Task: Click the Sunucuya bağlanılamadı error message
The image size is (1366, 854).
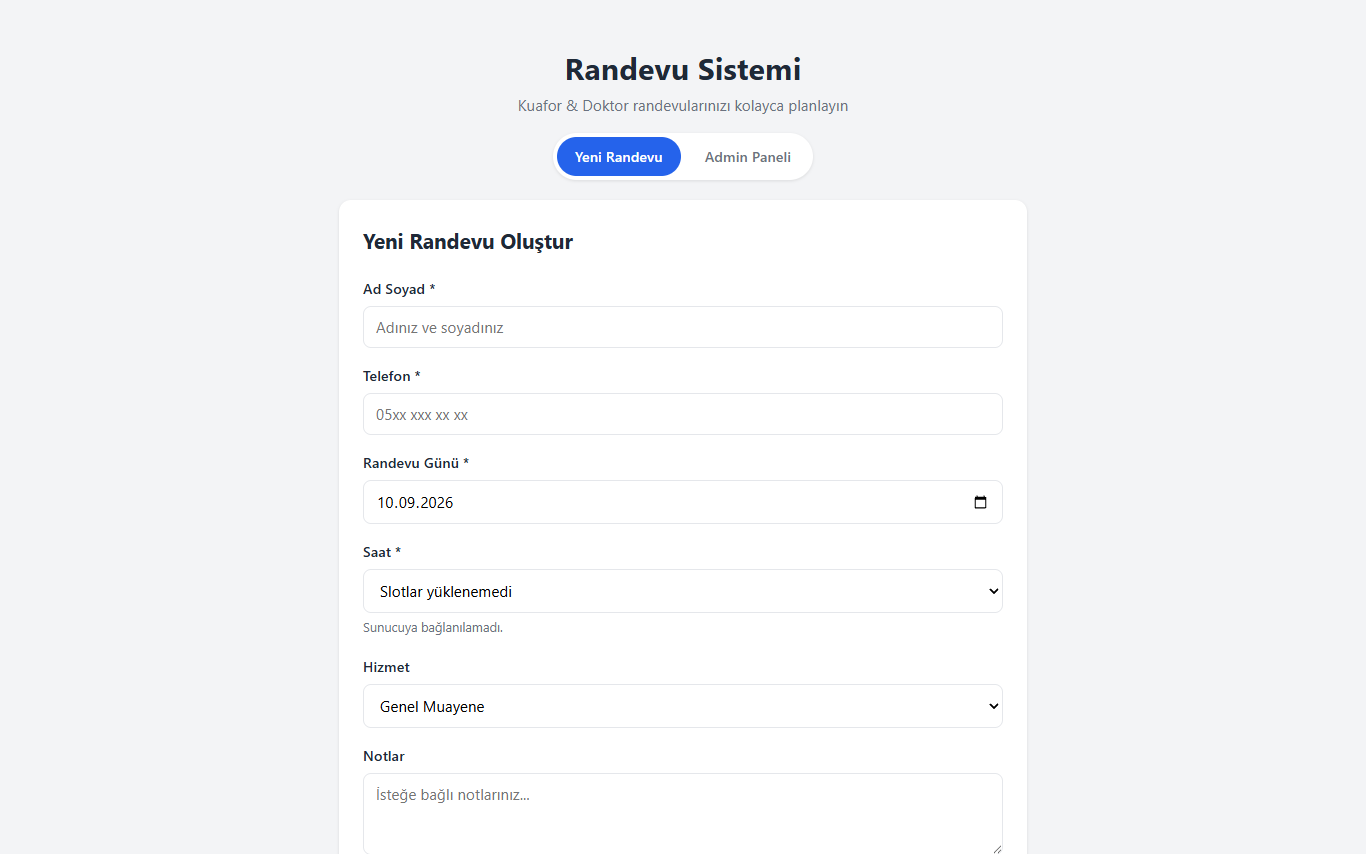Action: point(433,628)
